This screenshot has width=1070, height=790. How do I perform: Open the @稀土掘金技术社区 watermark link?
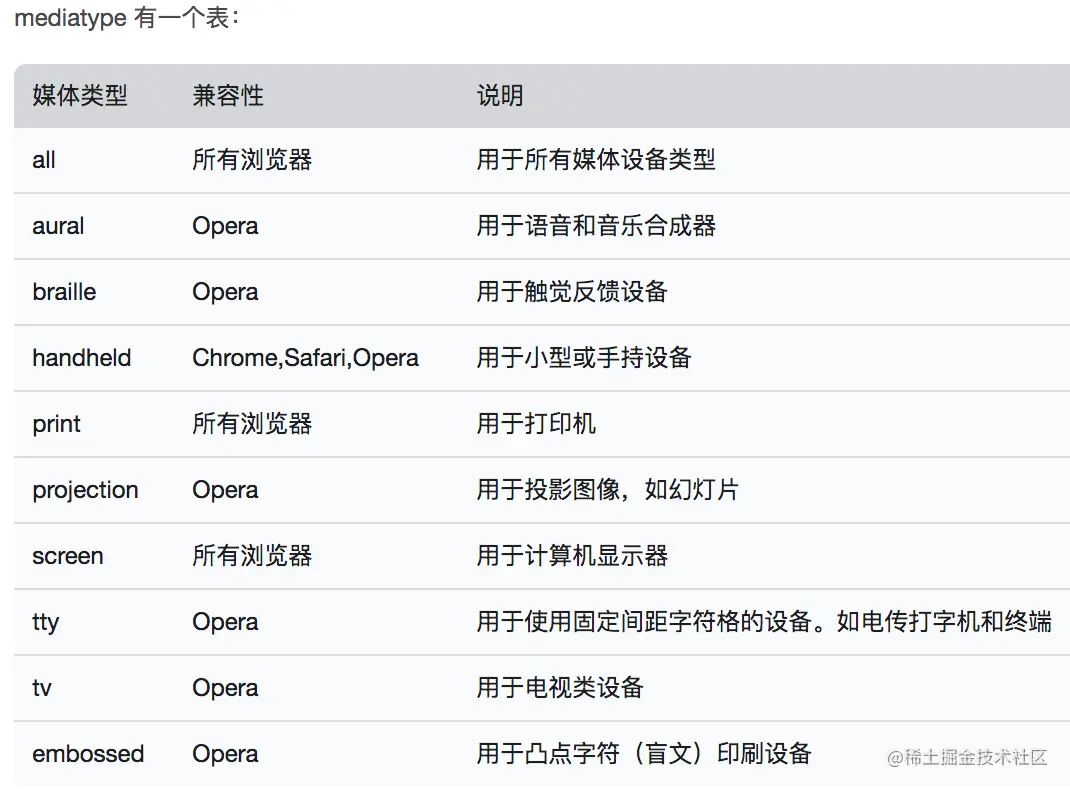point(967,758)
